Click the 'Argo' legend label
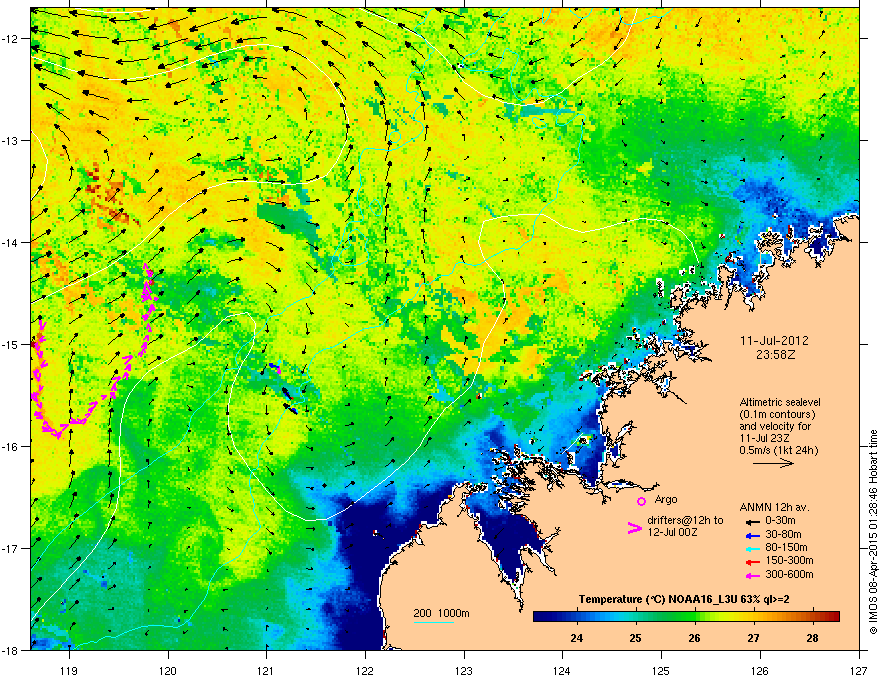Viewport: 880px width, 680px height. tap(666, 499)
